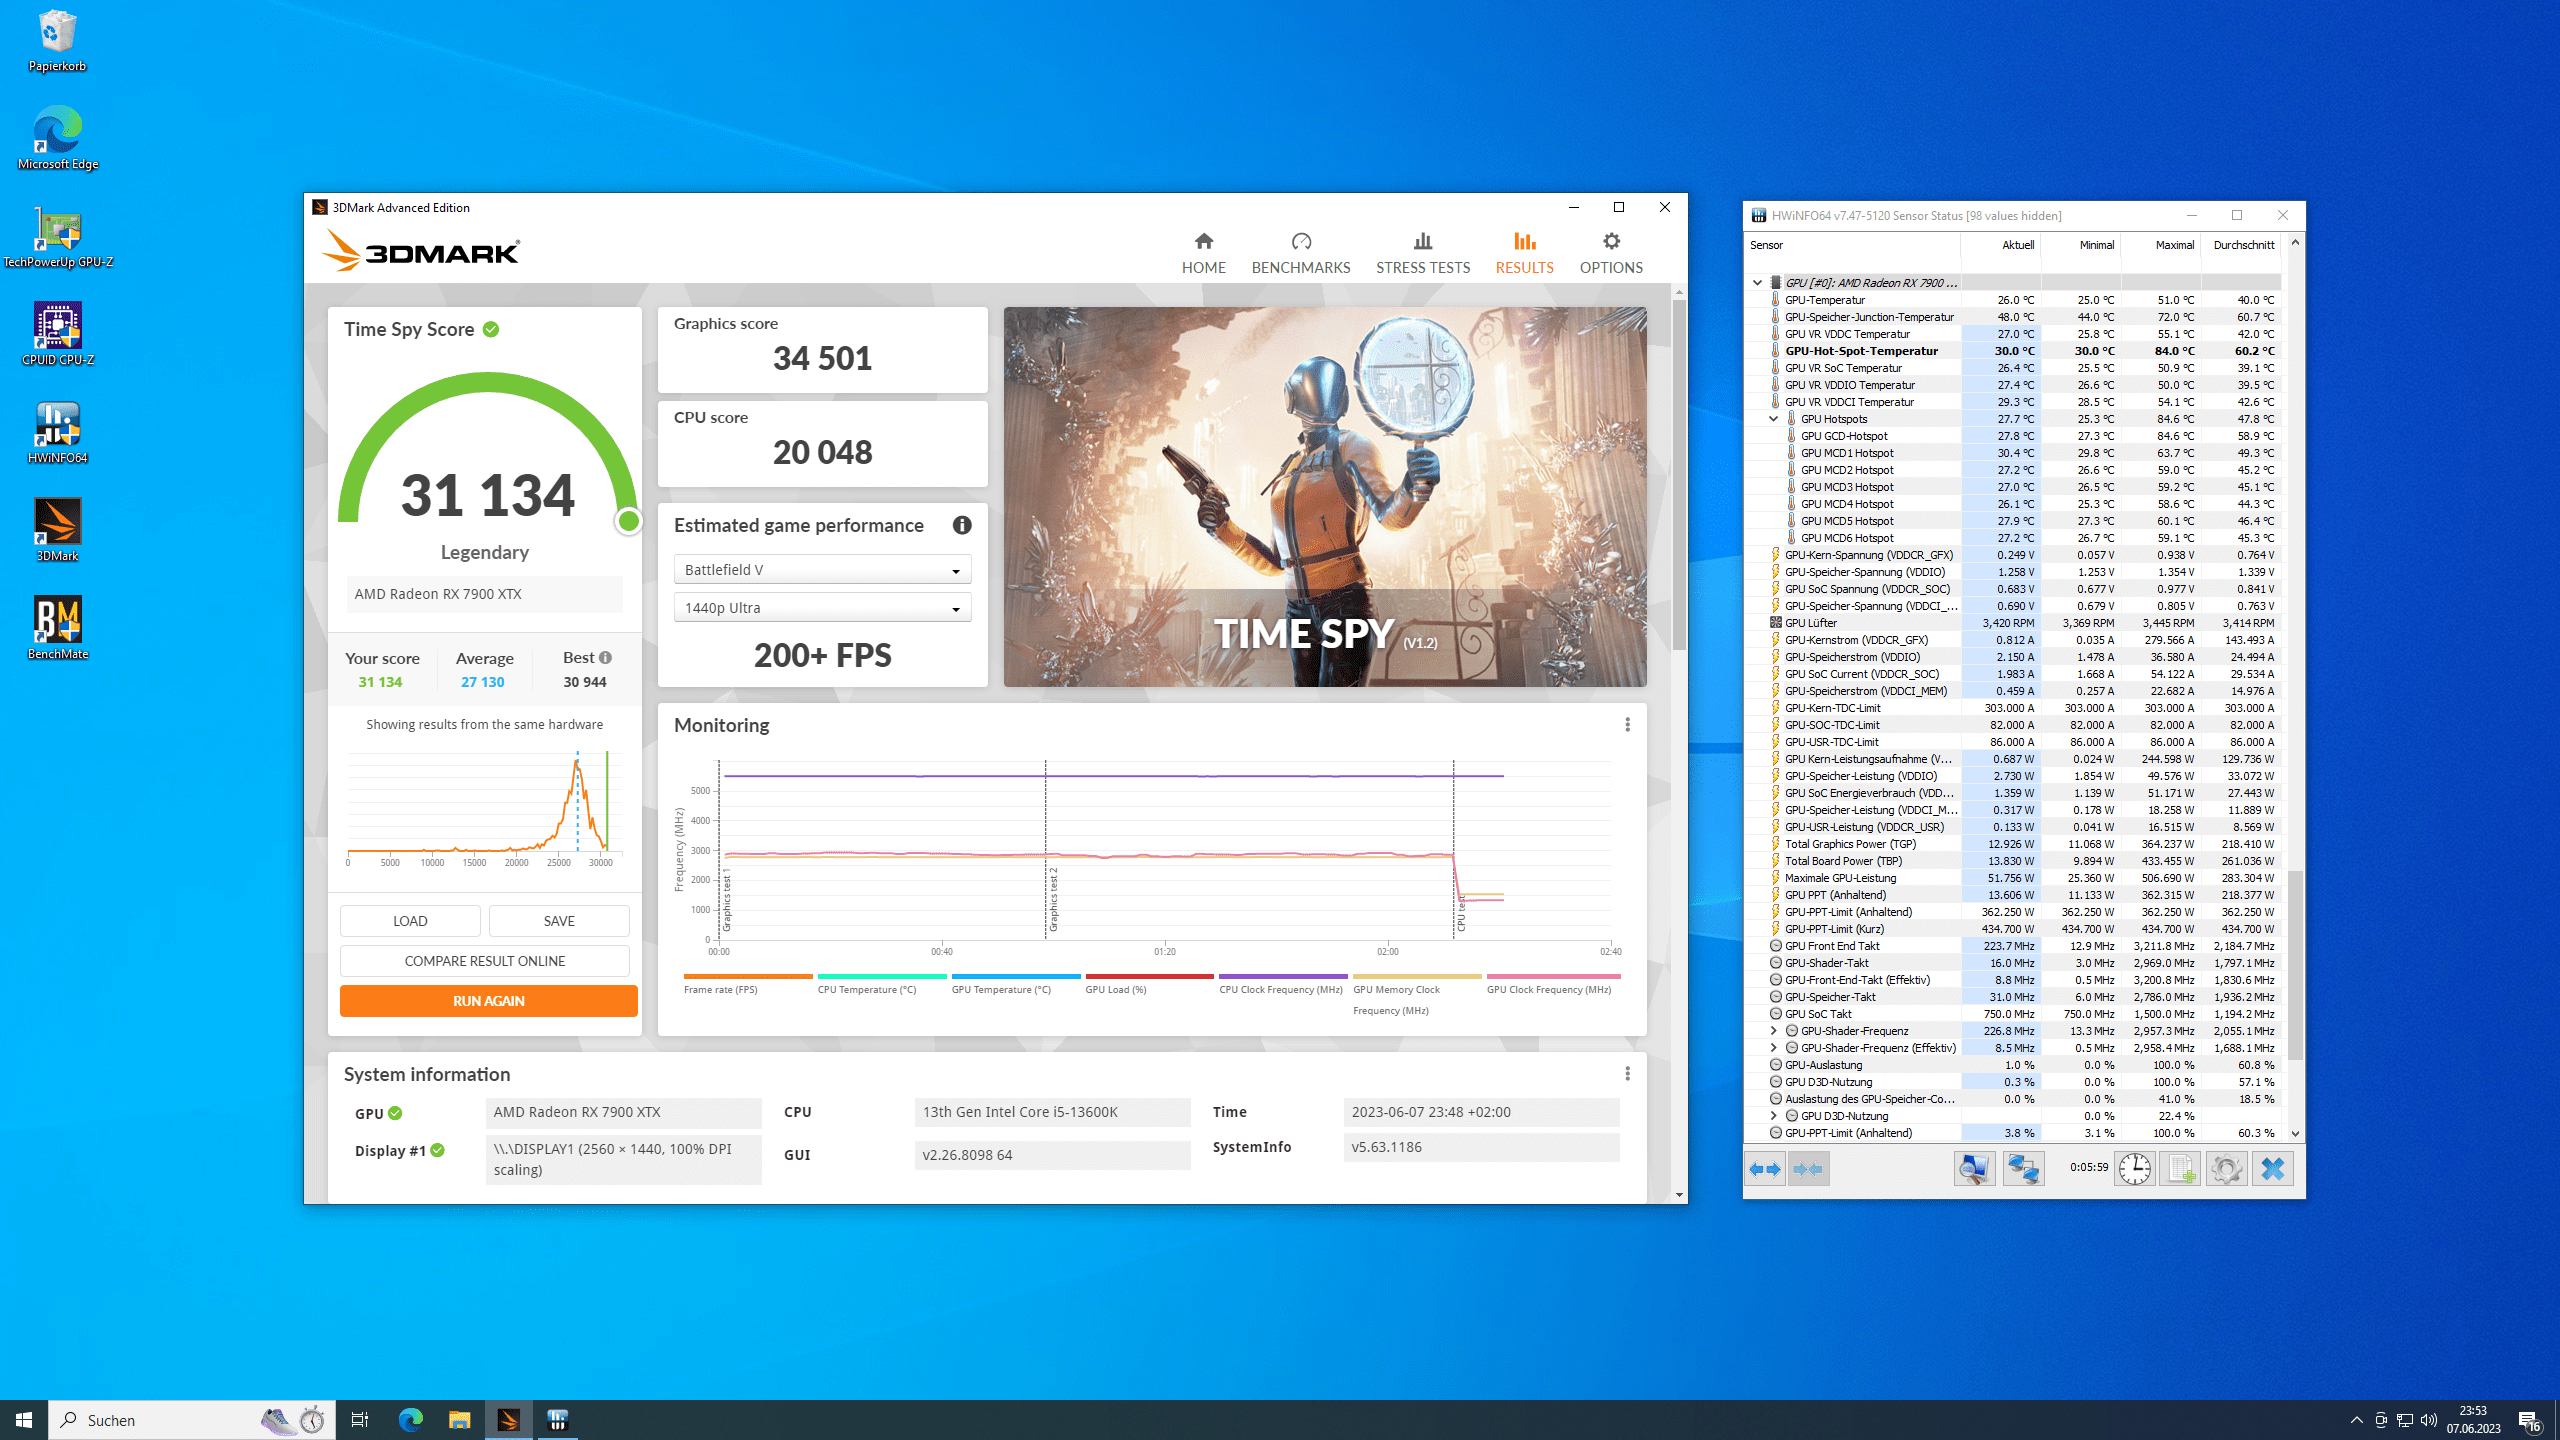Click the info icon beside Estimated game performance
This screenshot has width=2560, height=1440.
click(x=961, y=526)
